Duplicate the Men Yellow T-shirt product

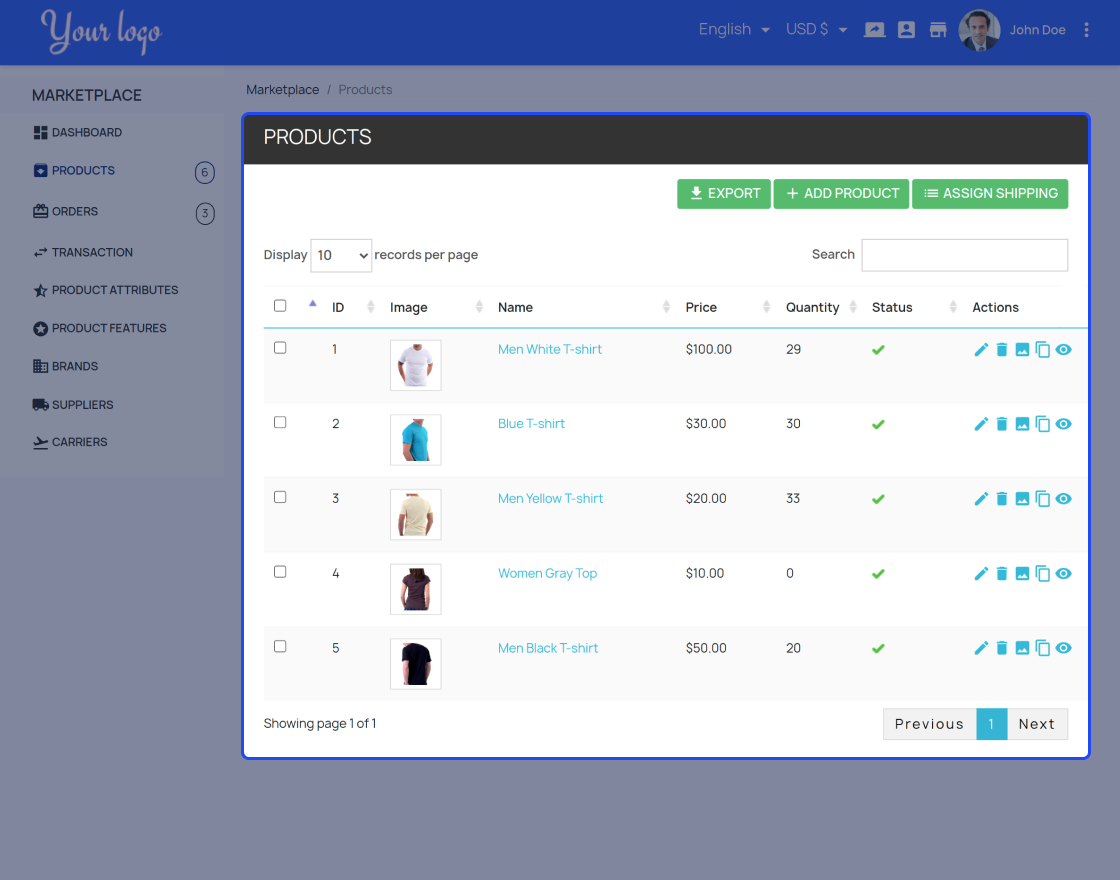coord(1043,499)
